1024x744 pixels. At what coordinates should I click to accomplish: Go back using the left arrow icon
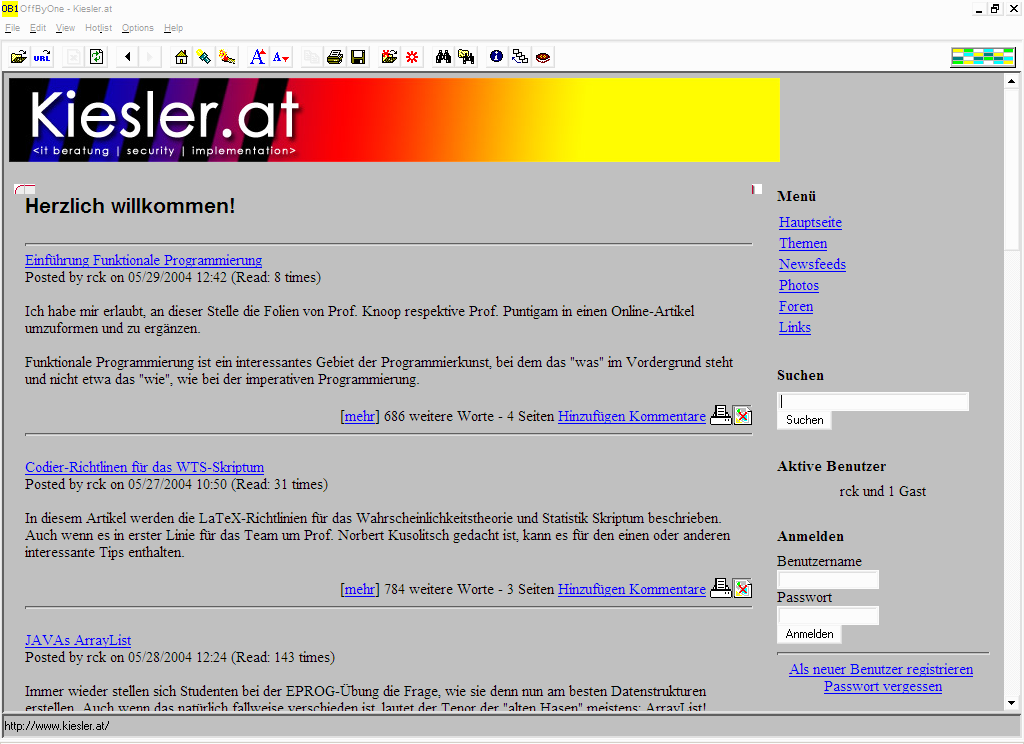(128, 57)
